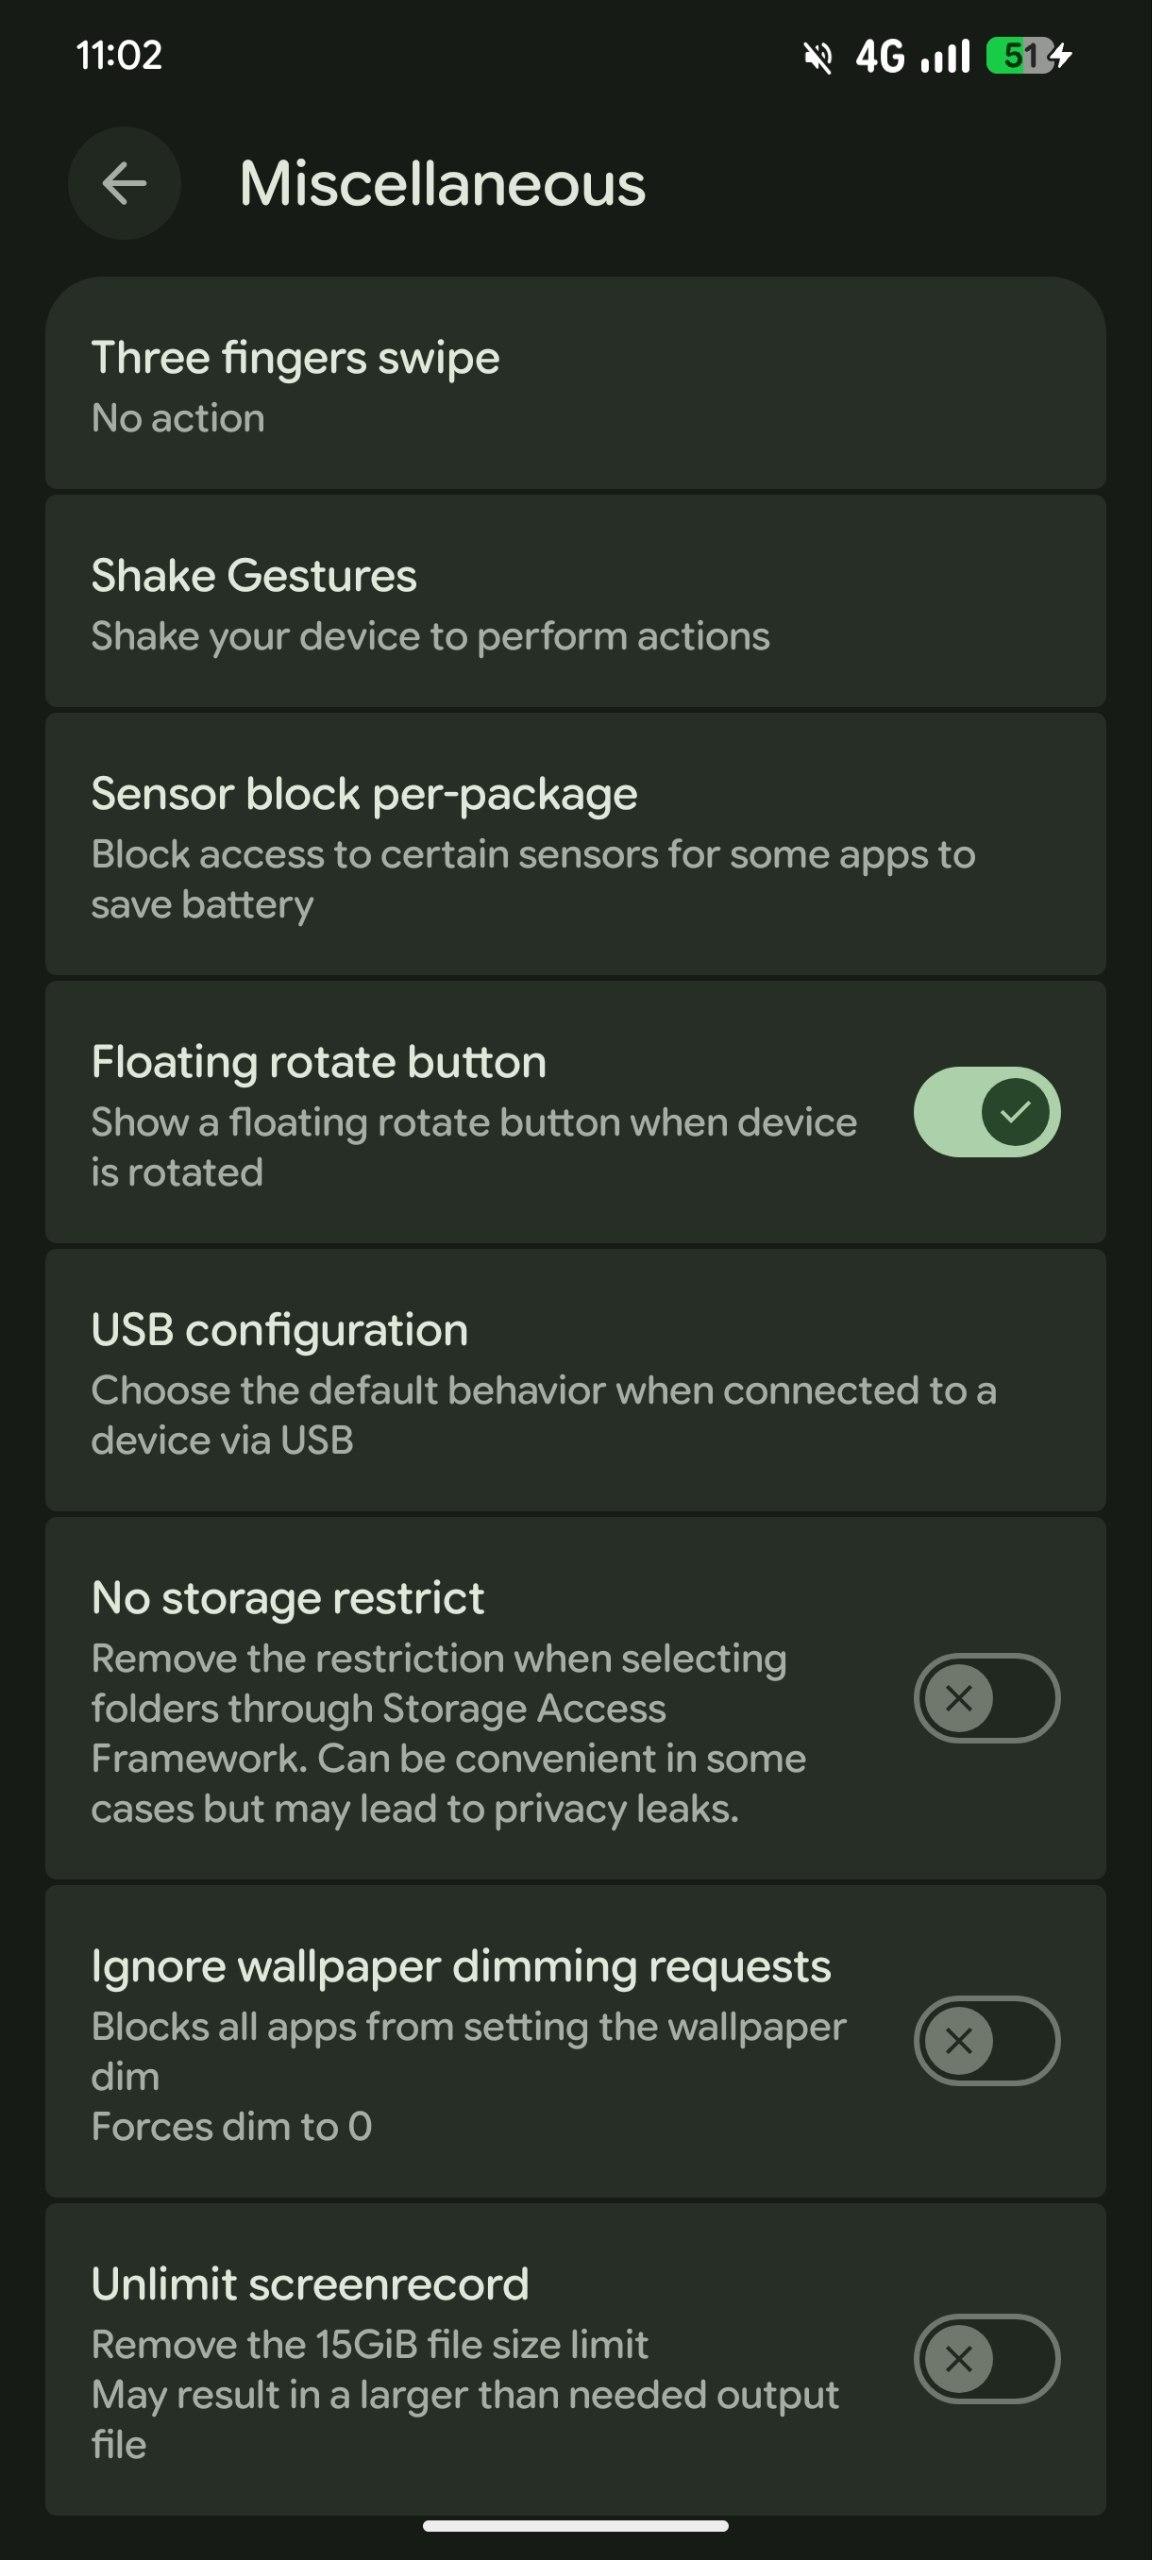Screen dimensions: 1152x2560
Task: Tap the back arrow icon
Action: 124,184
